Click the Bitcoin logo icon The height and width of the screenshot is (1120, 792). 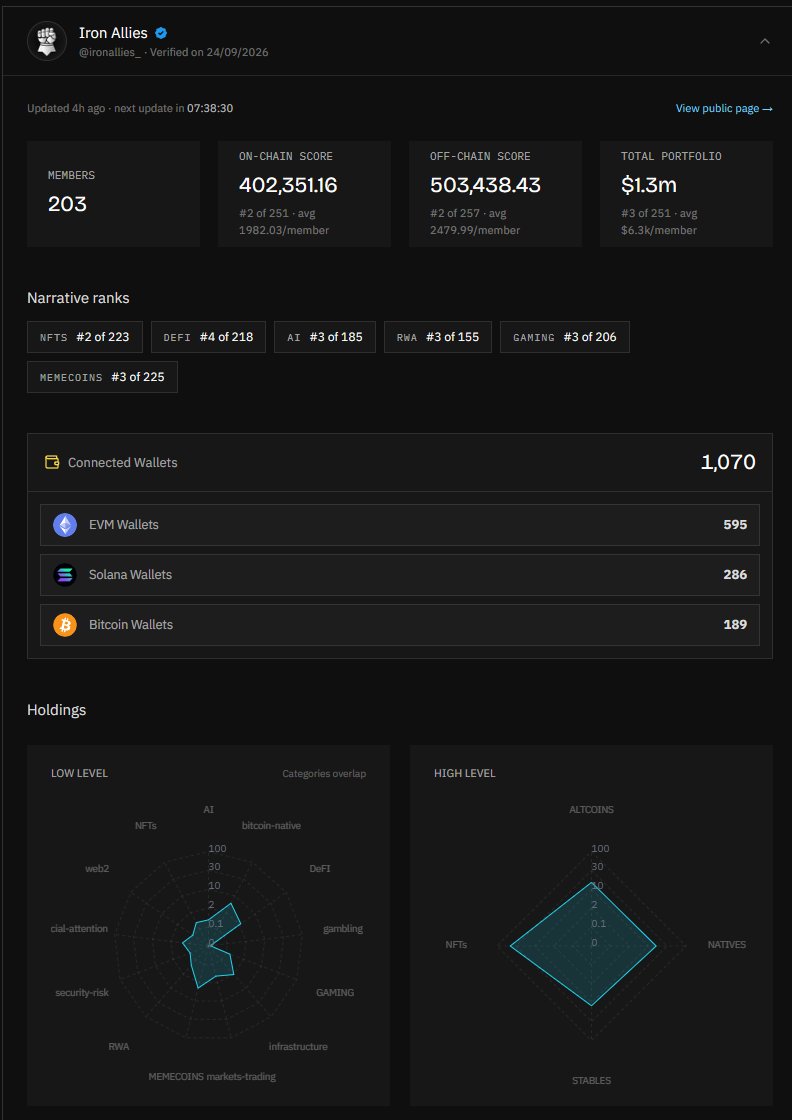65,625
